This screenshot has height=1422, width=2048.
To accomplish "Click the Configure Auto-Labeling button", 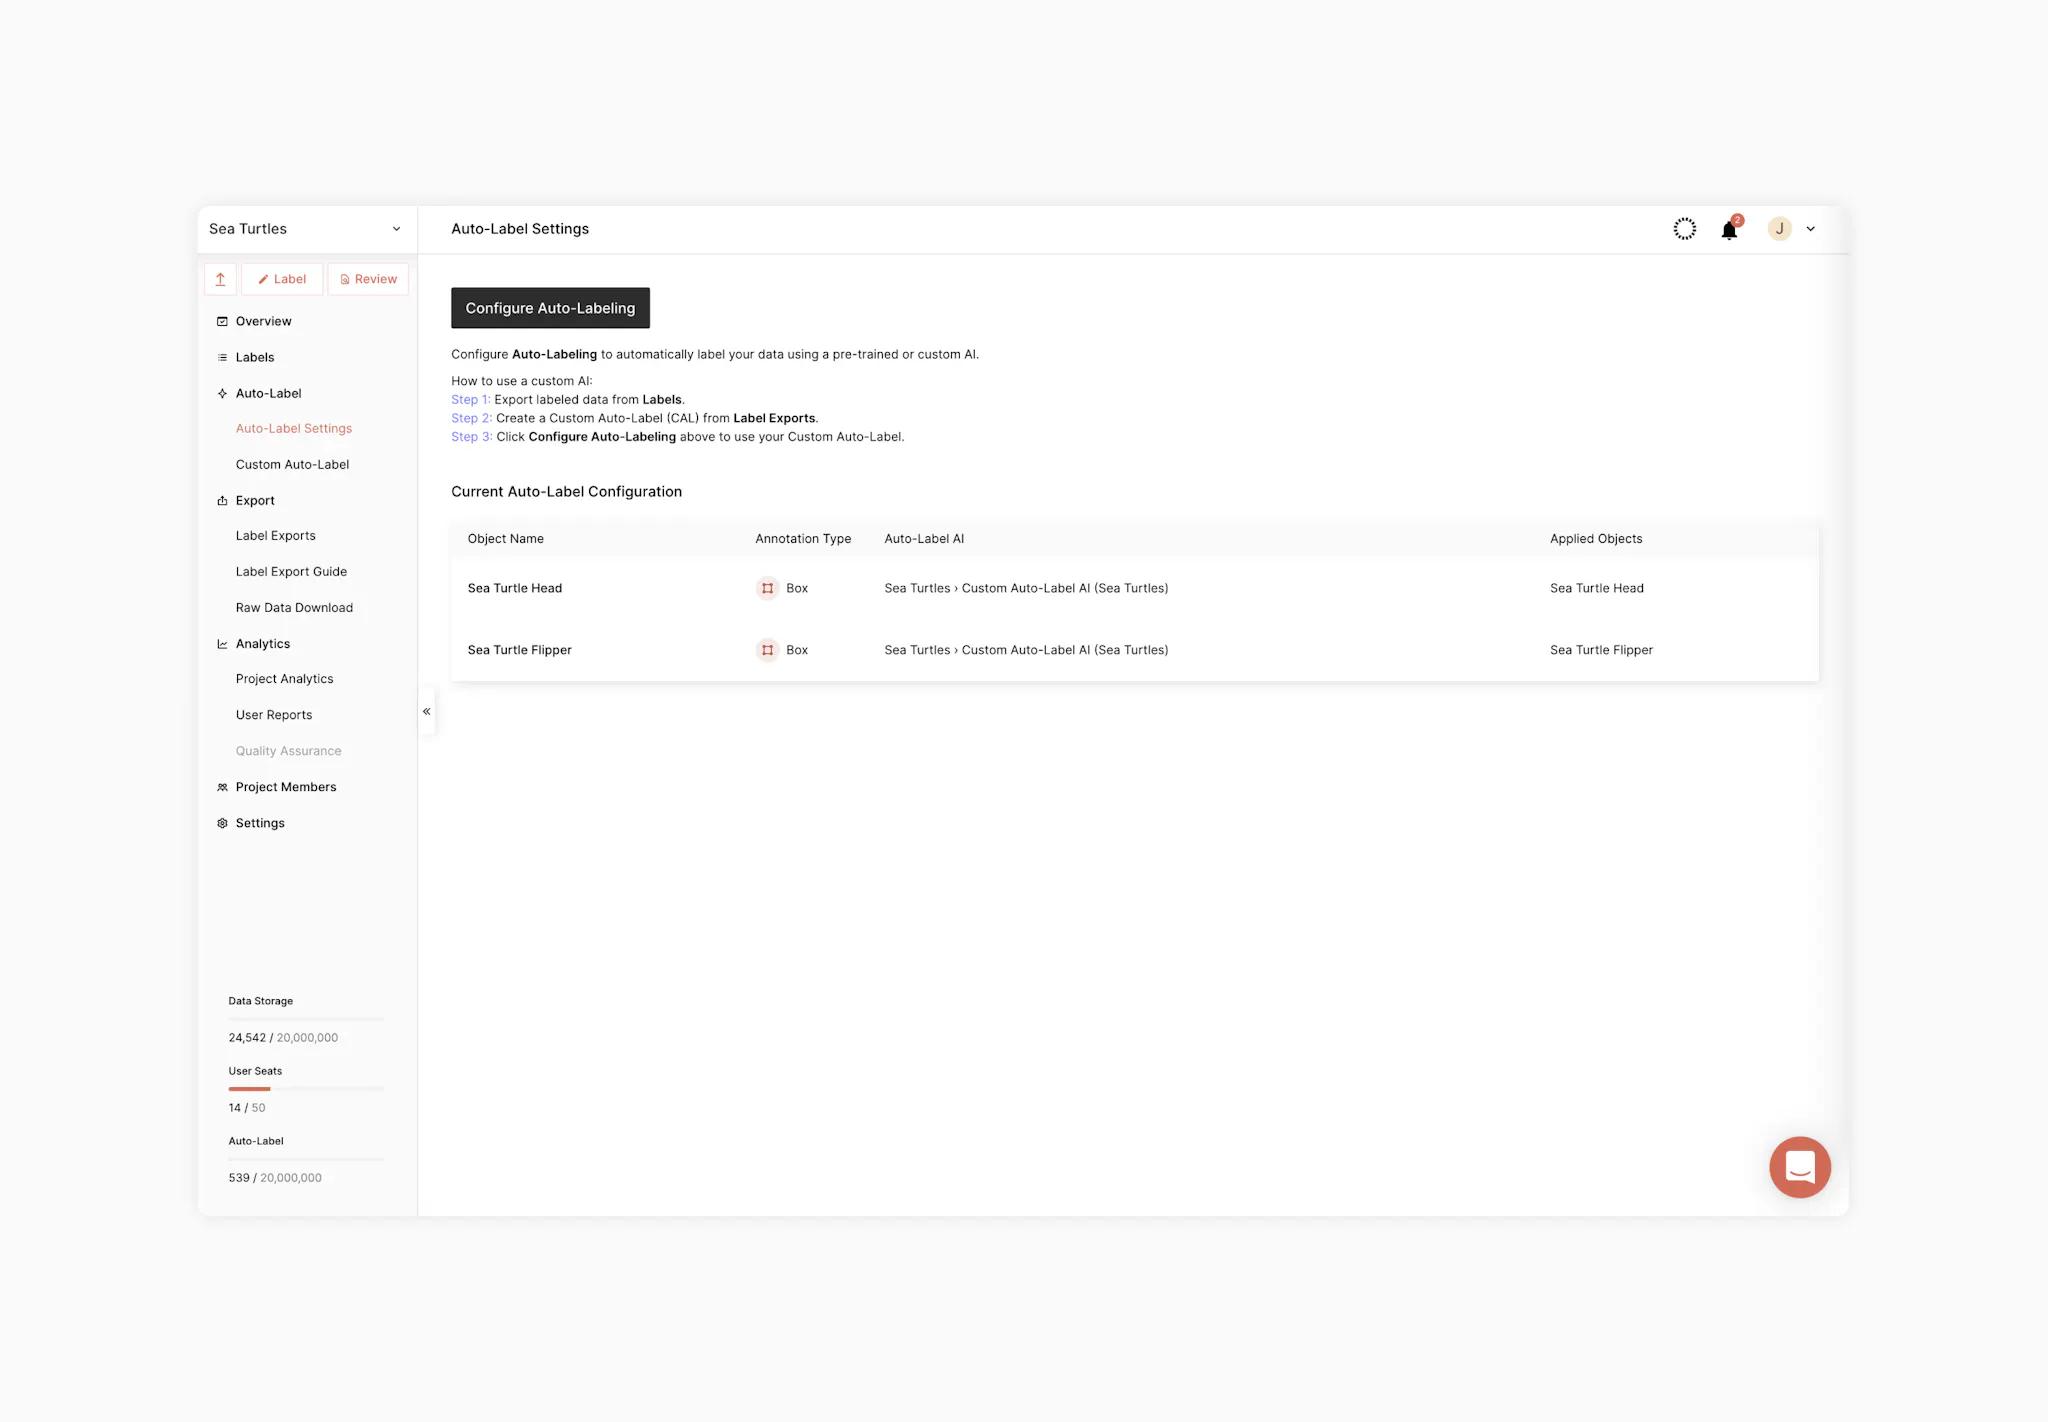I will pyautogui.click(x=550, y=308).
